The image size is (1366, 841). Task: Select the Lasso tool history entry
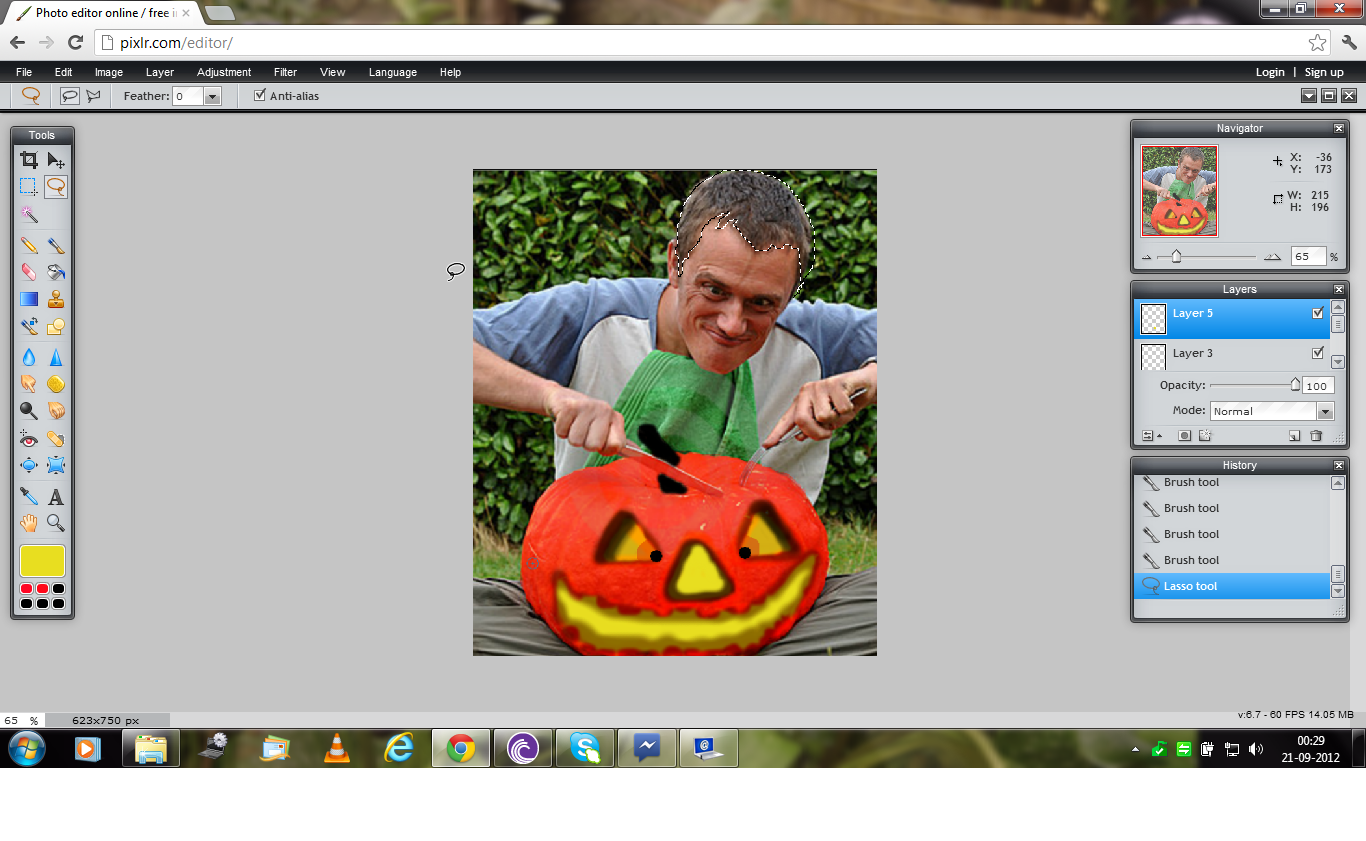tap(1232, 586)
